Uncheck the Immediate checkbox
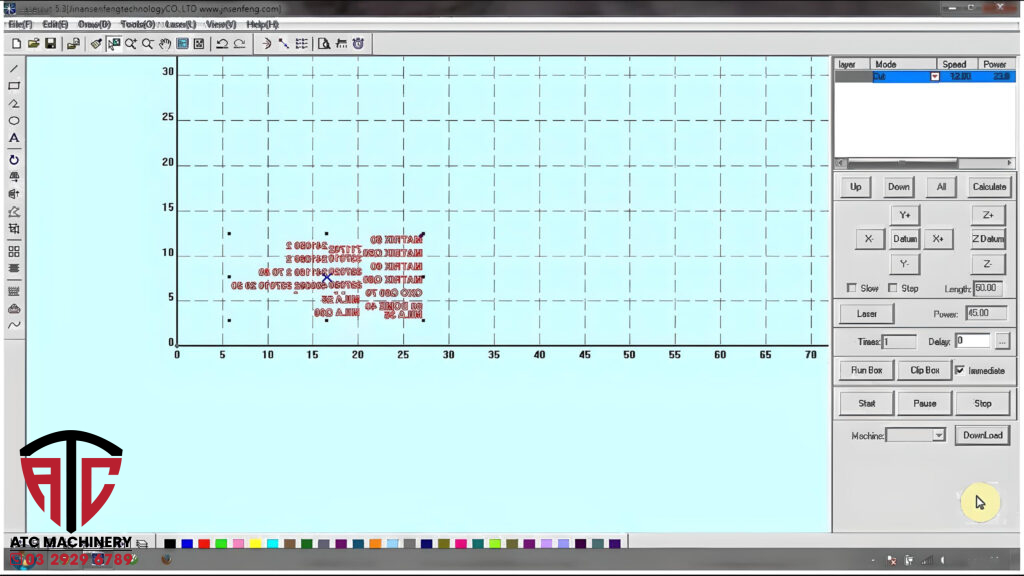1024x576 pixels. tap(960, 370)
